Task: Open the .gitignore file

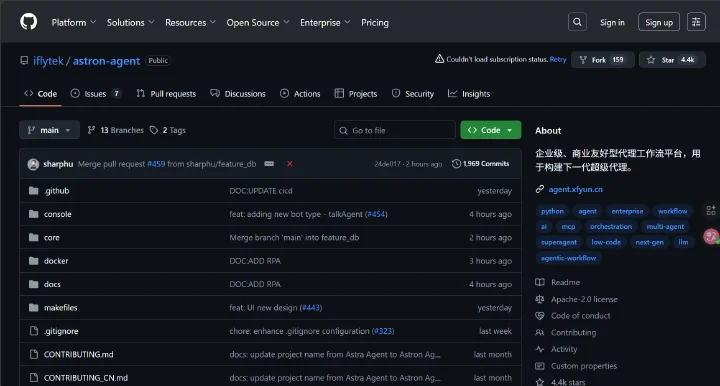Action: tap(61, 331)
